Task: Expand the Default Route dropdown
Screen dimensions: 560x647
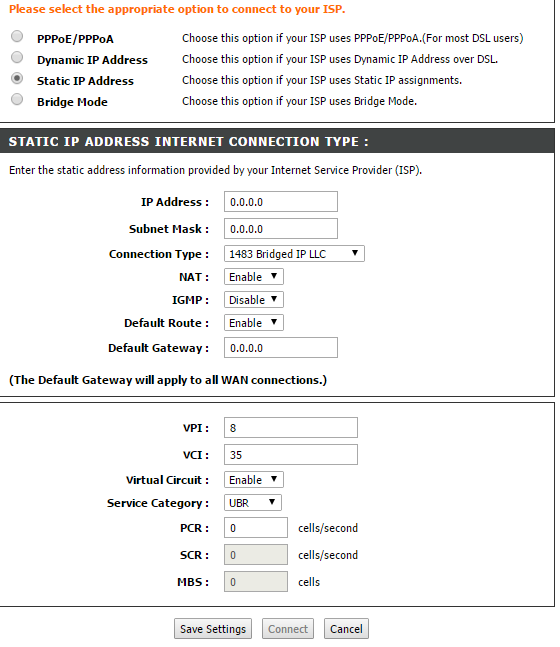Action: [x=254, y=323]
